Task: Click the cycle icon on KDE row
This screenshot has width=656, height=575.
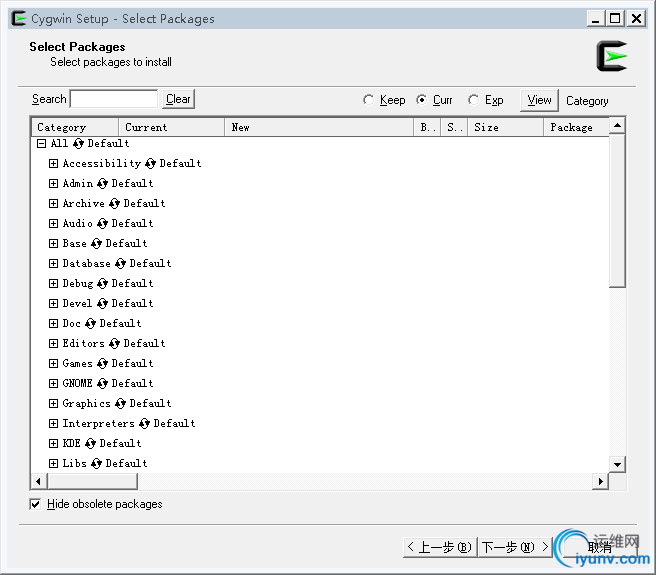Action: pyautogui.click(x=90, y=444)
